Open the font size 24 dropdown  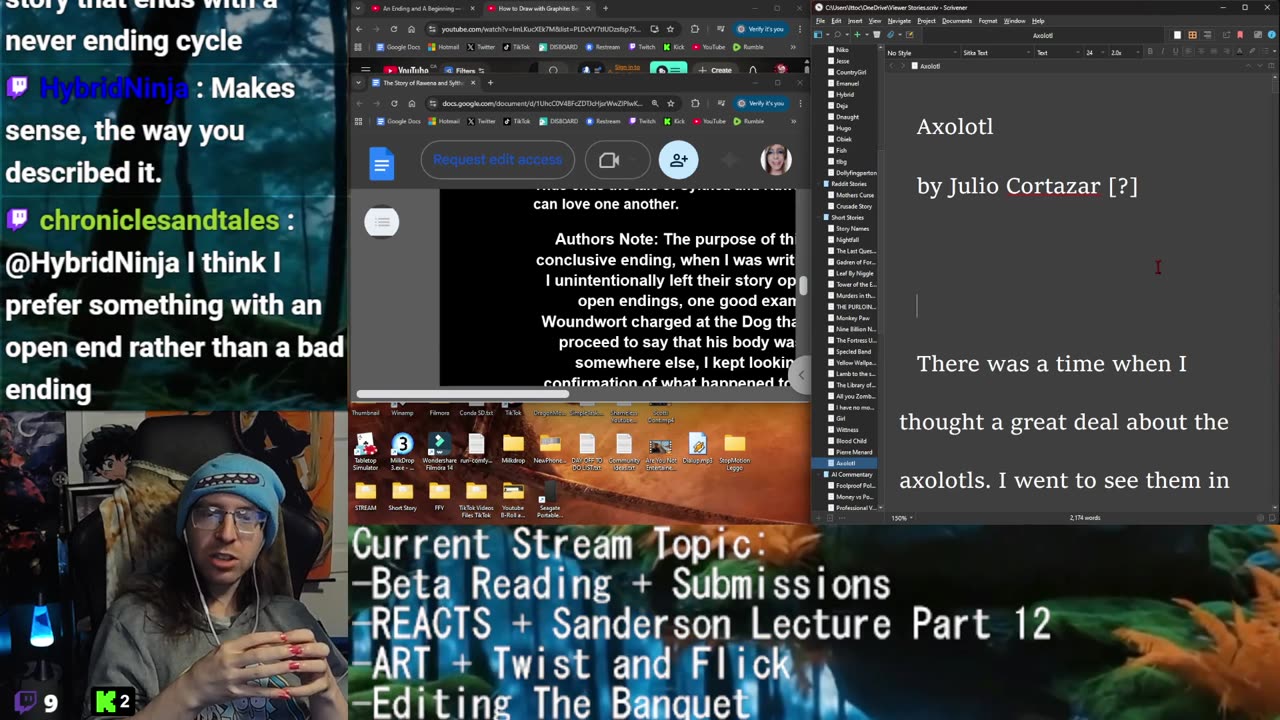pyautogui.click(x=1095, y=53)
